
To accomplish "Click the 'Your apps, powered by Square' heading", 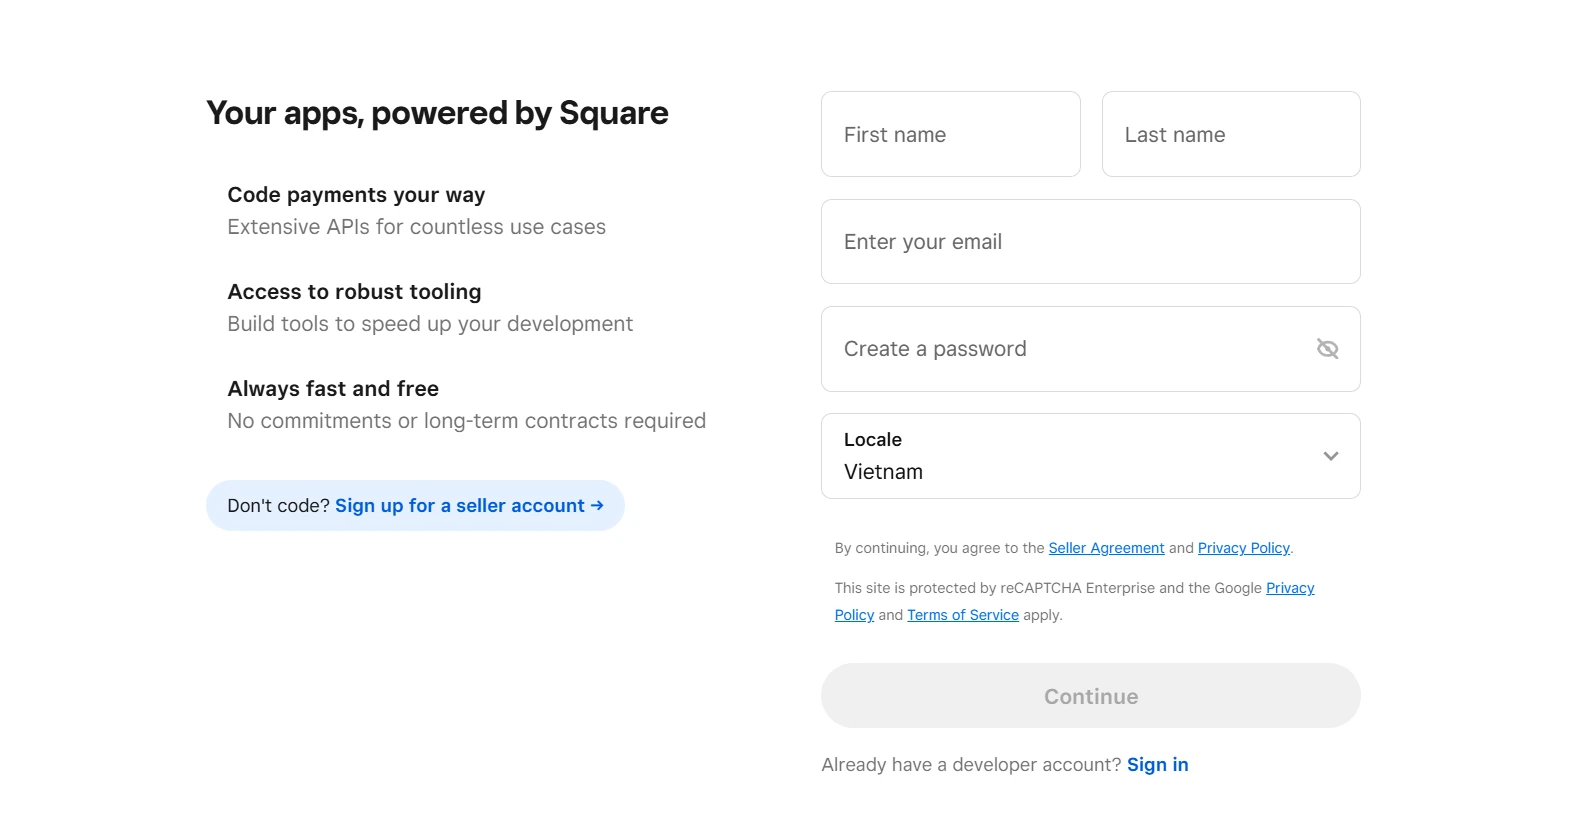I will tap(437, 113).
